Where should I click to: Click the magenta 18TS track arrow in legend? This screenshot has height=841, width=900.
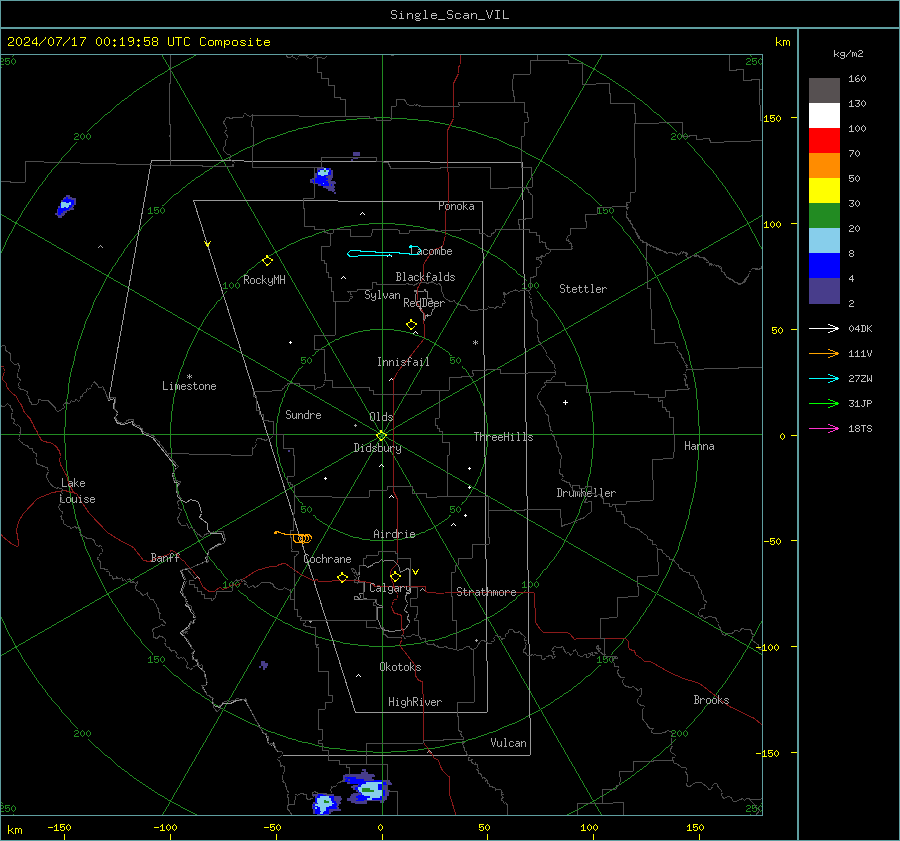pyautogui.click(x=824, y=428)
